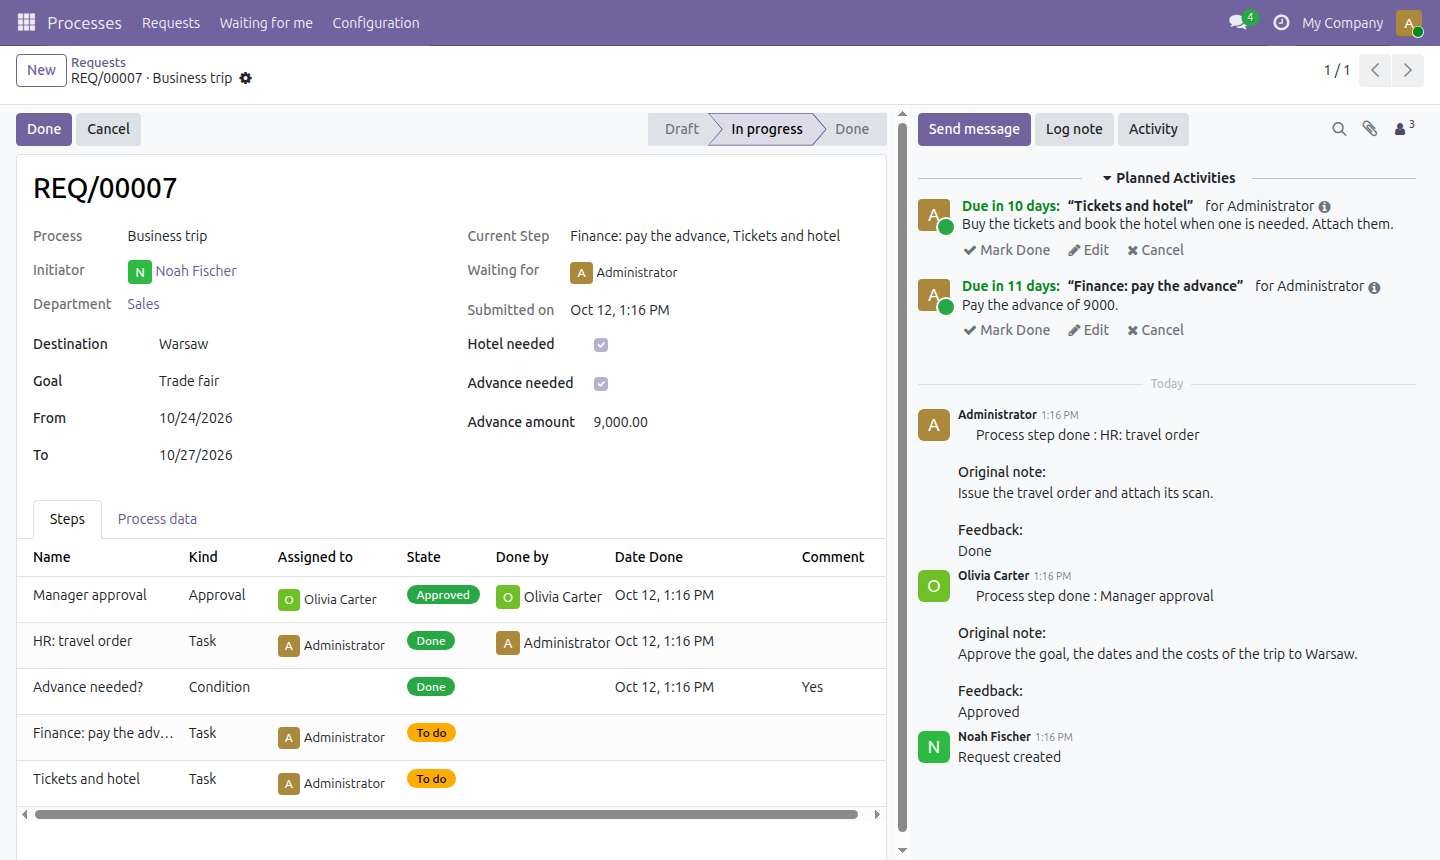Click Administrator avatar in Waiting for field
This screenshot has width=1440, height=860.
coord(581,272)
